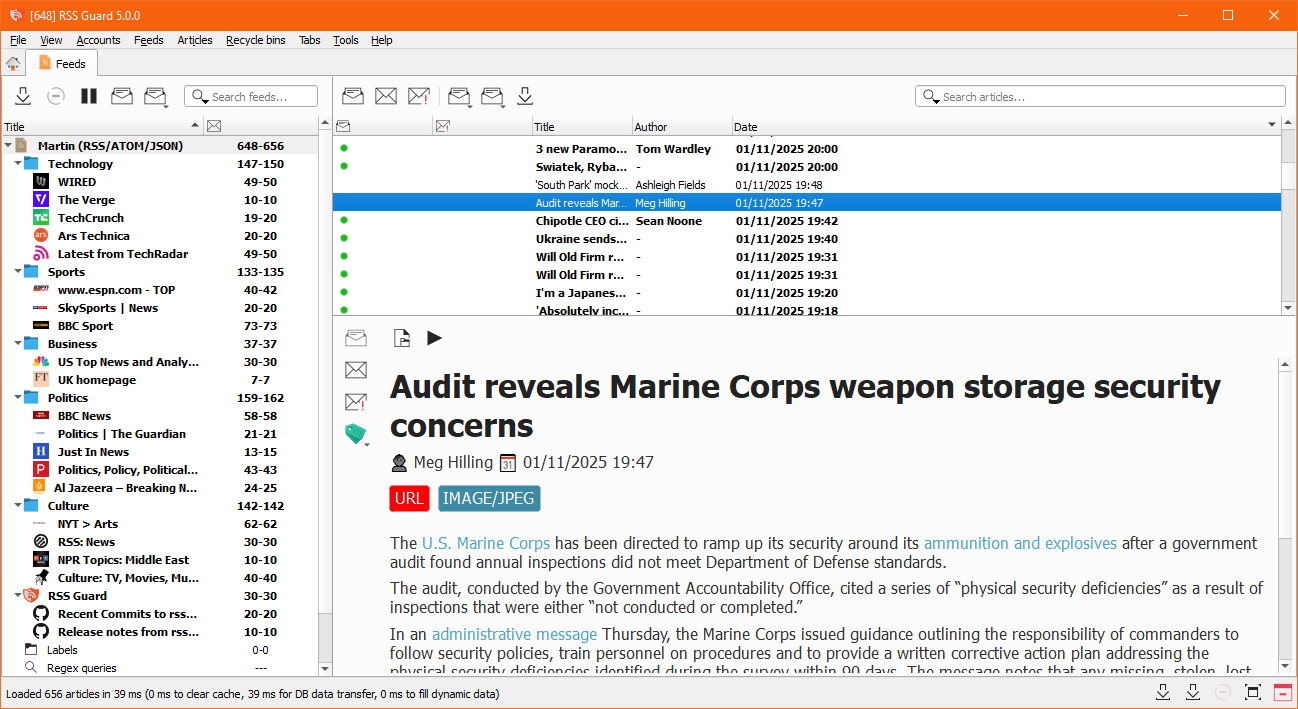Viewport: 1298px width, 709px height.
Task: Click the home icon tab
Action: point(13,63)
